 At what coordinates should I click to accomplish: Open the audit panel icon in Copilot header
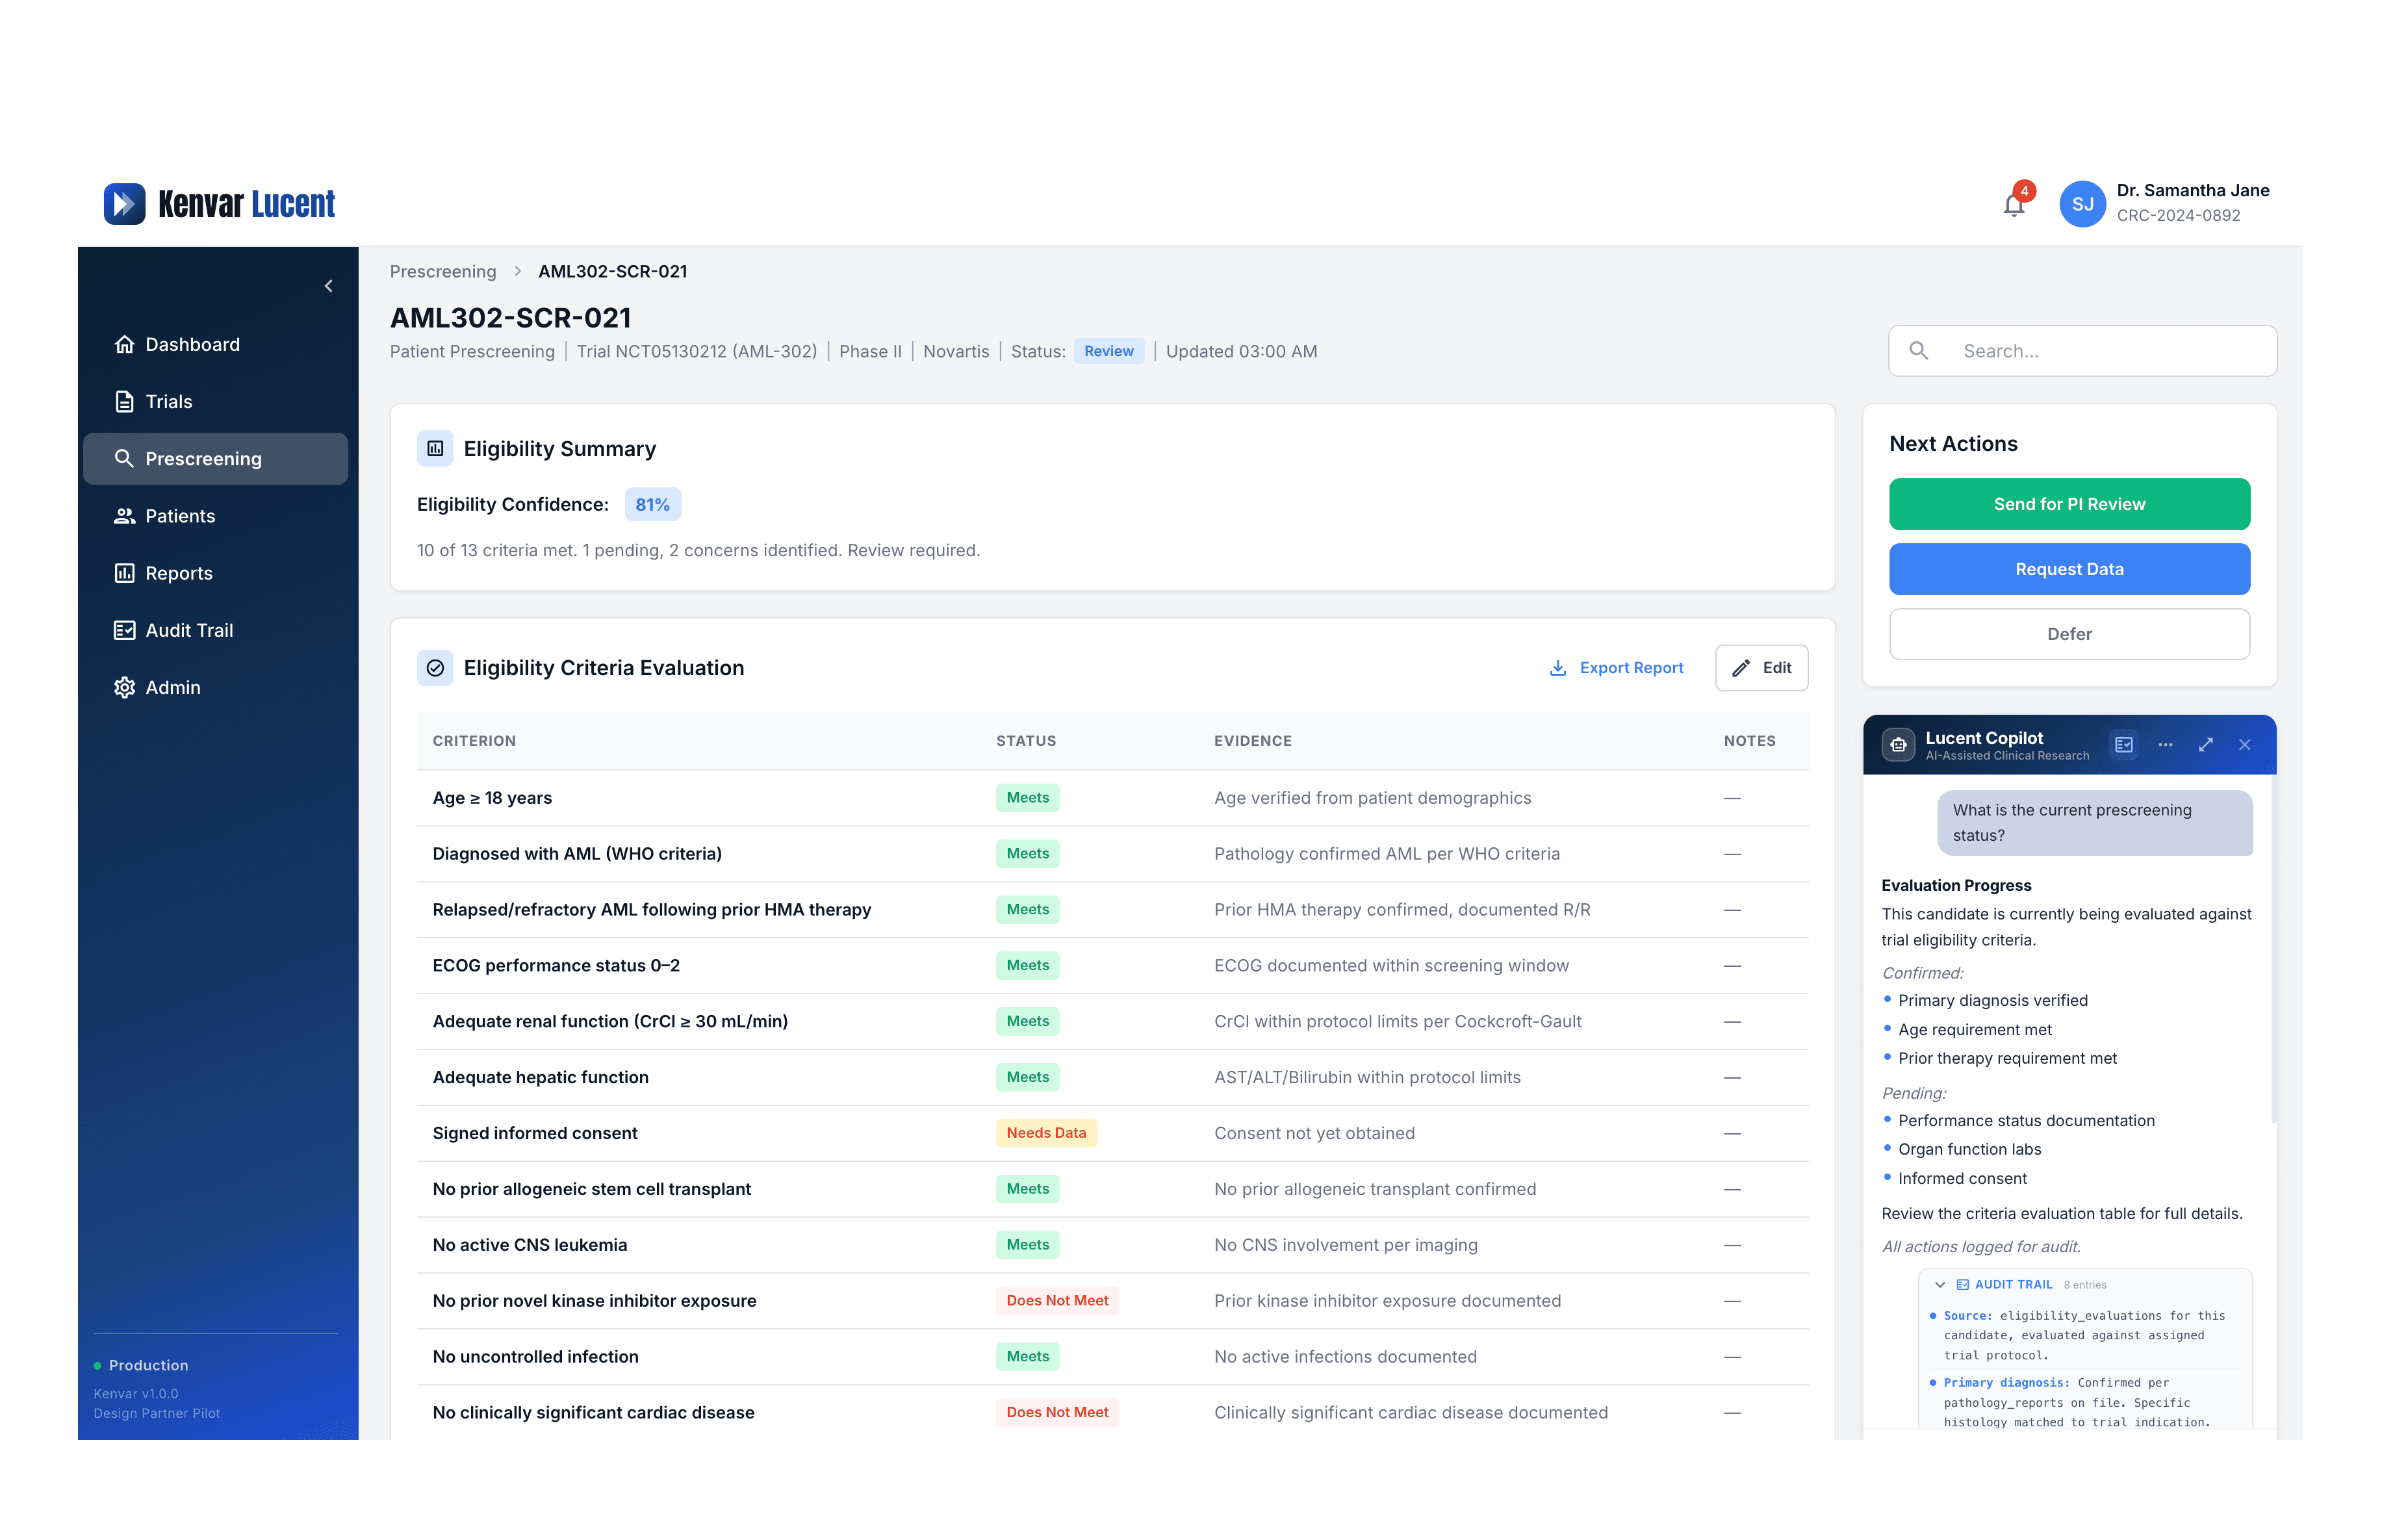(x=2124, y=745)
